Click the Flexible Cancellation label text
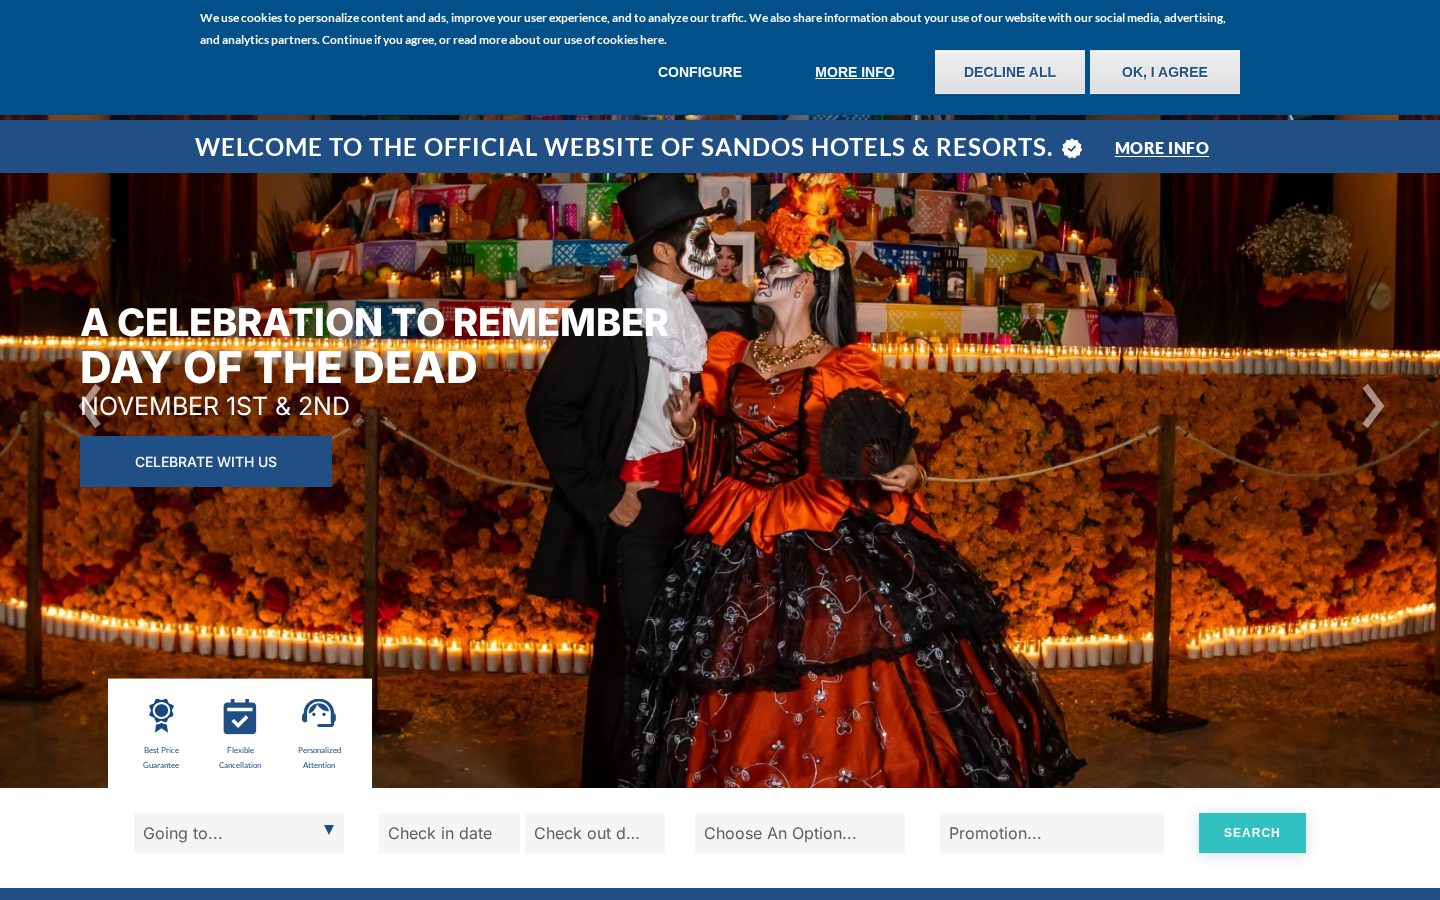 pyautogui.click(x=240, y=757)
